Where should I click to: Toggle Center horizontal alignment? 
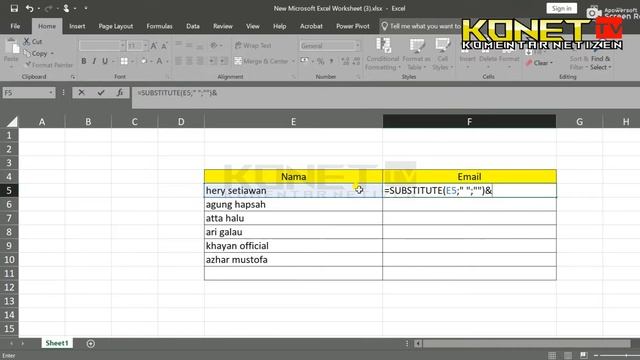pos(189,61)
